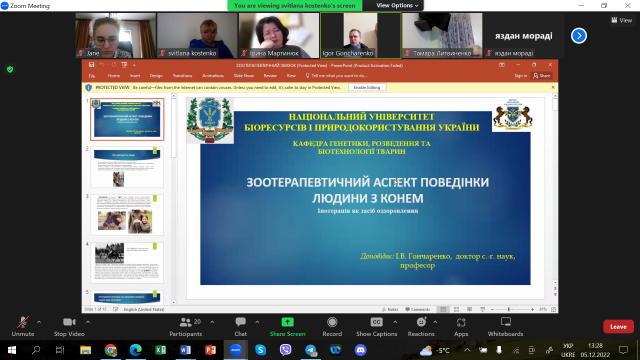The height and width of the screenshot is (360, 640).
Task: Click the PowerPoint Share button
Action: click(542, 76)
